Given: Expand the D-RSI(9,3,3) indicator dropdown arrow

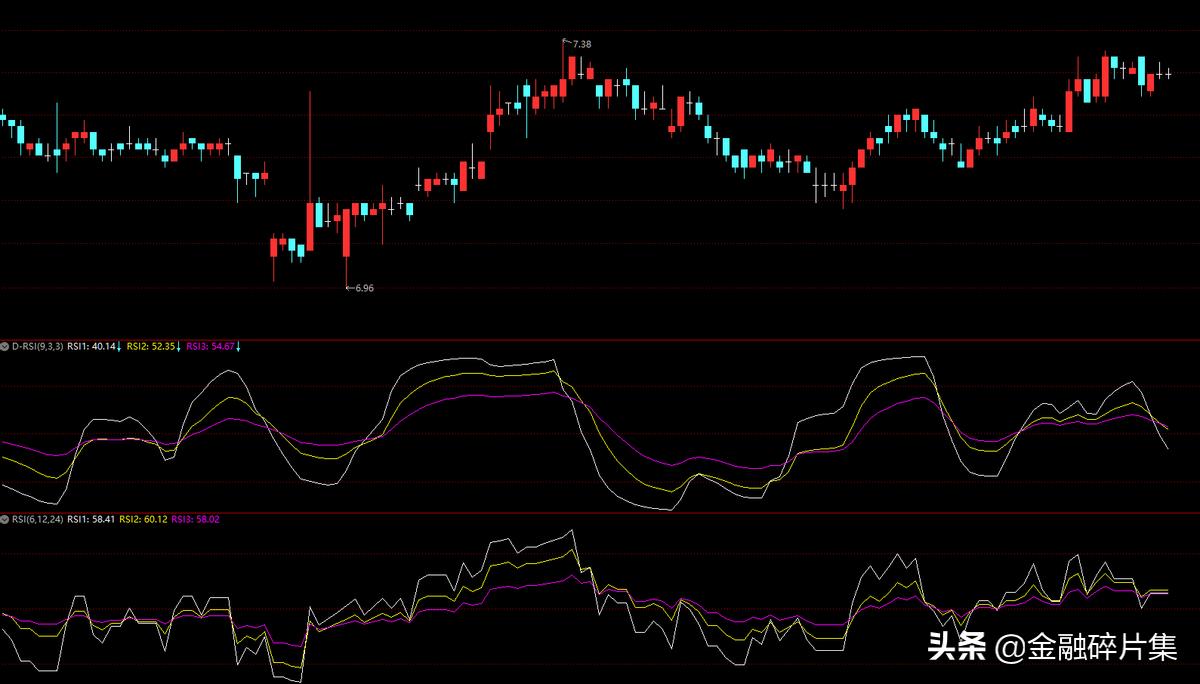Looking at the screenshot, I should tap(5, 347).
